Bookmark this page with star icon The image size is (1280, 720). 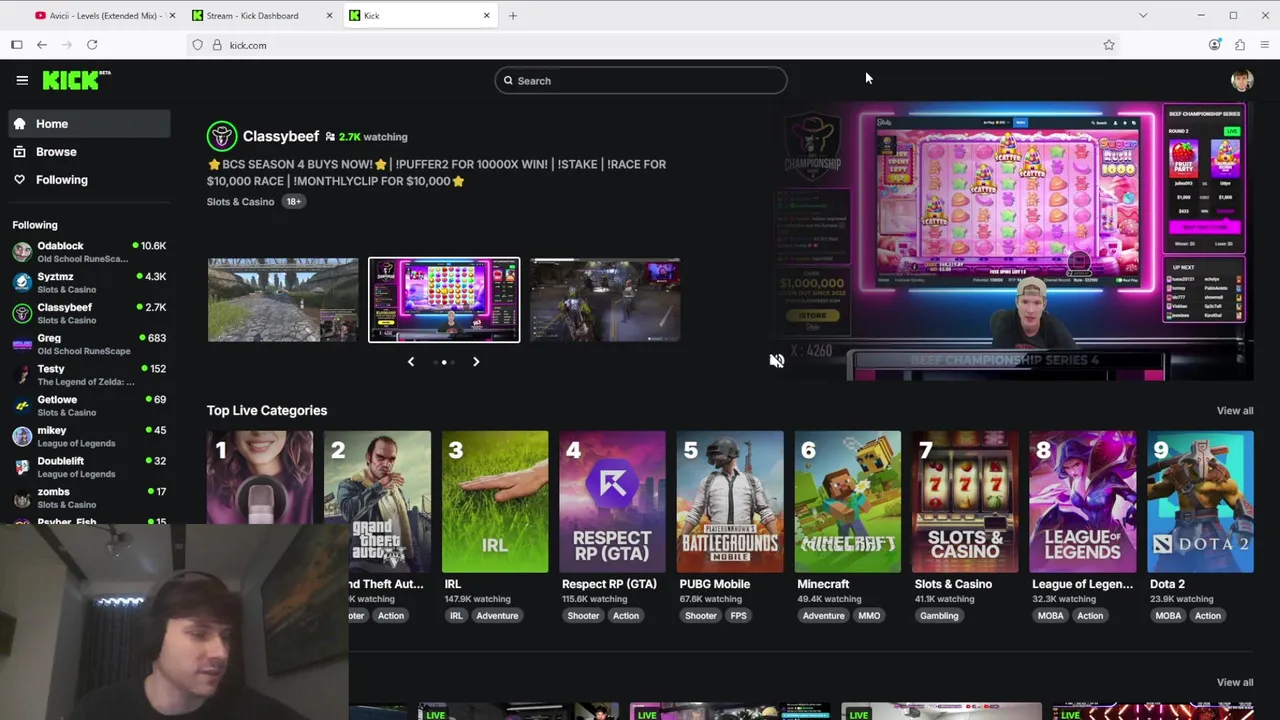pyautogui.click(x=1109, y=45)
